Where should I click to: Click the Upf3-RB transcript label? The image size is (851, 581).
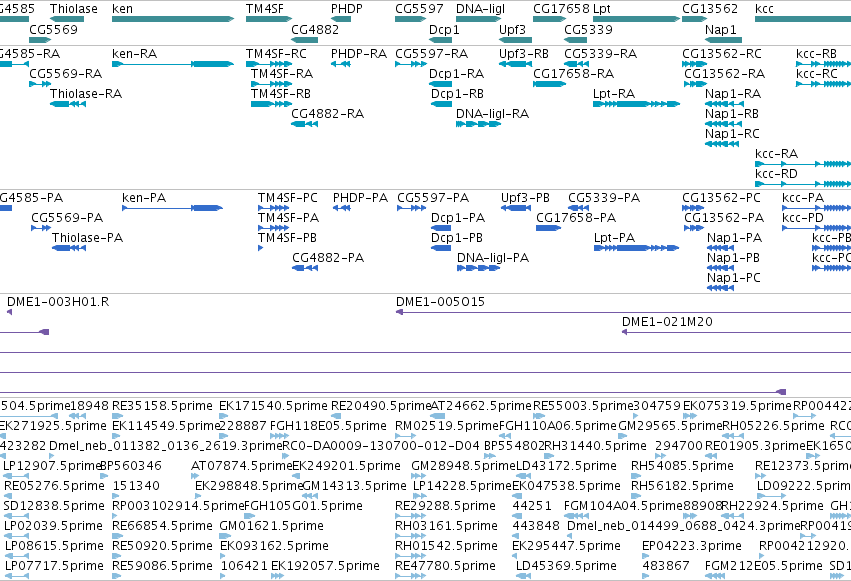tap(524, 54)
